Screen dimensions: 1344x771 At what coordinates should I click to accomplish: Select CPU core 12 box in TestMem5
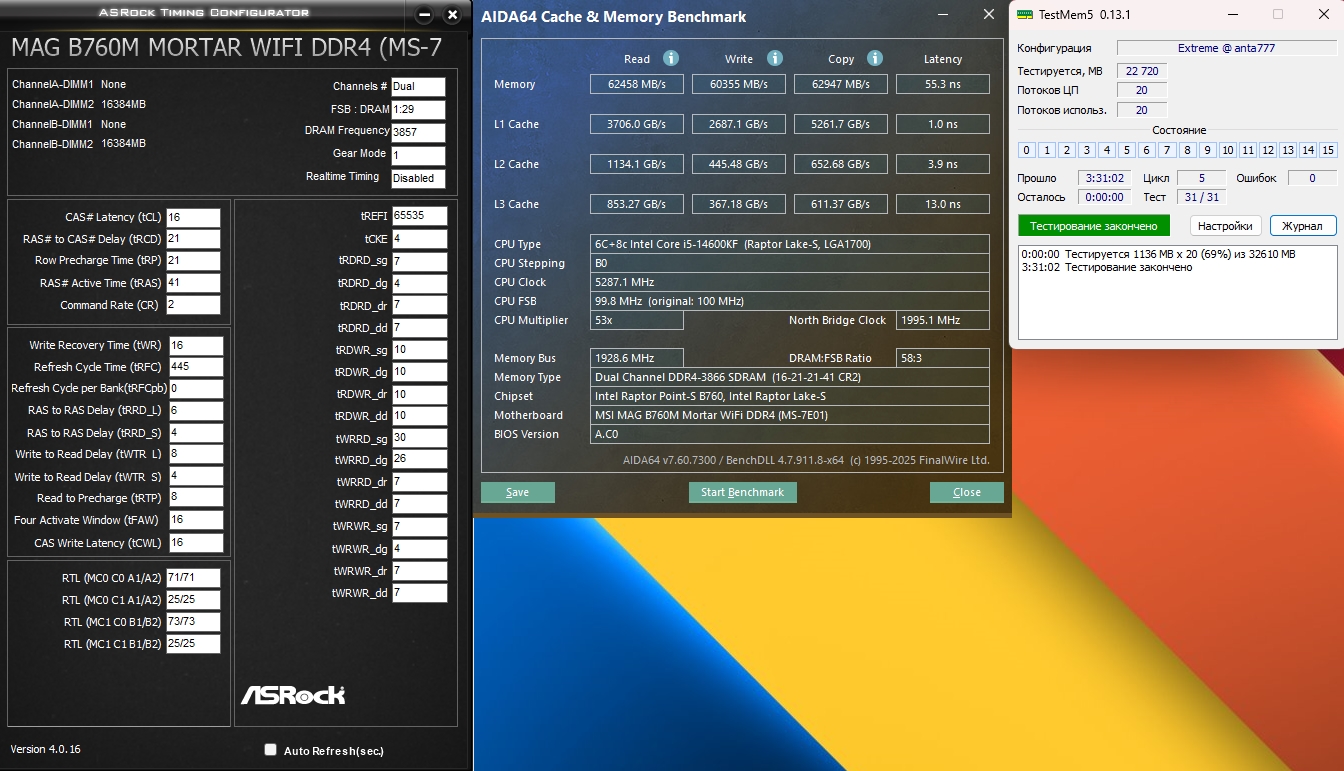click(x=1268, y=150)
